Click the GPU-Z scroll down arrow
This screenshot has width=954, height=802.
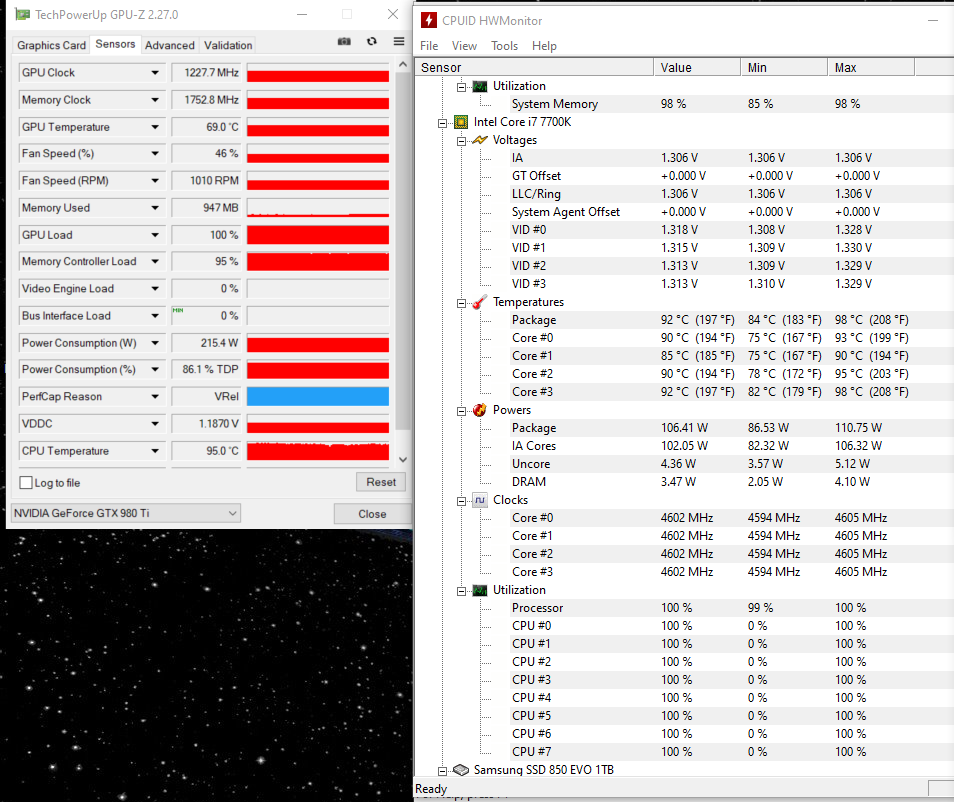(403, 459)
